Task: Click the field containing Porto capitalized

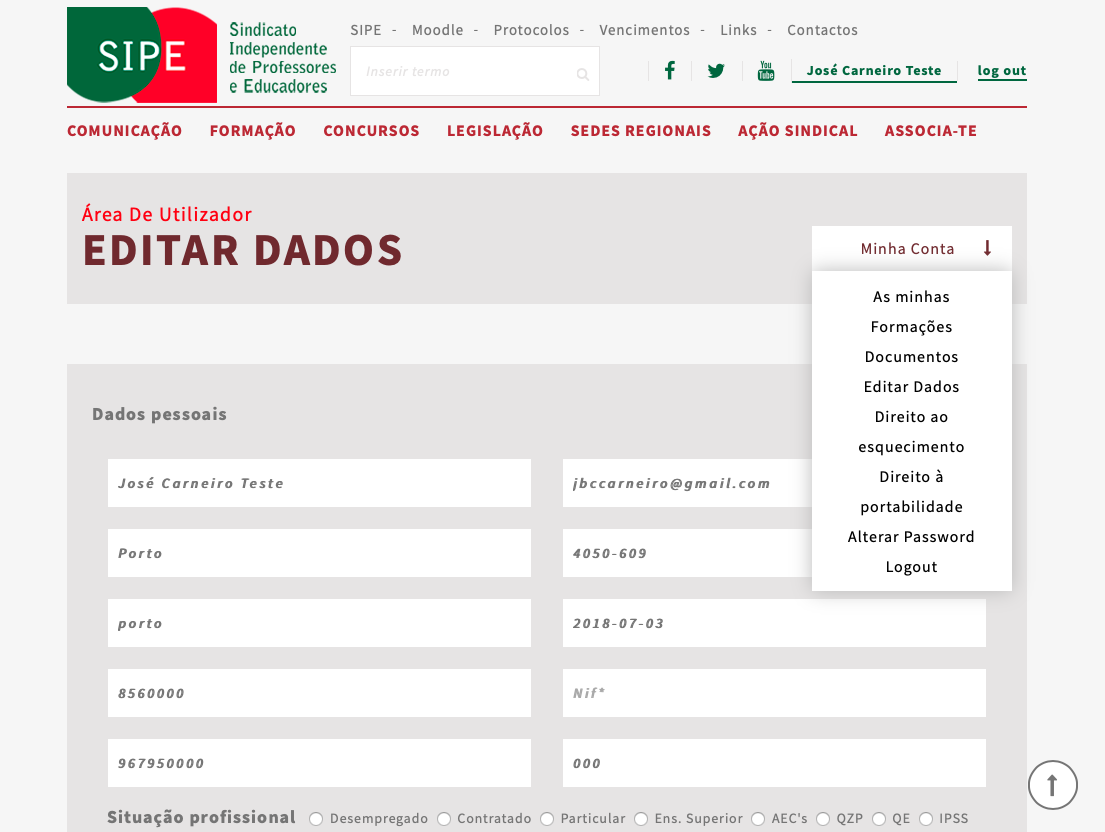Action: 319,553
